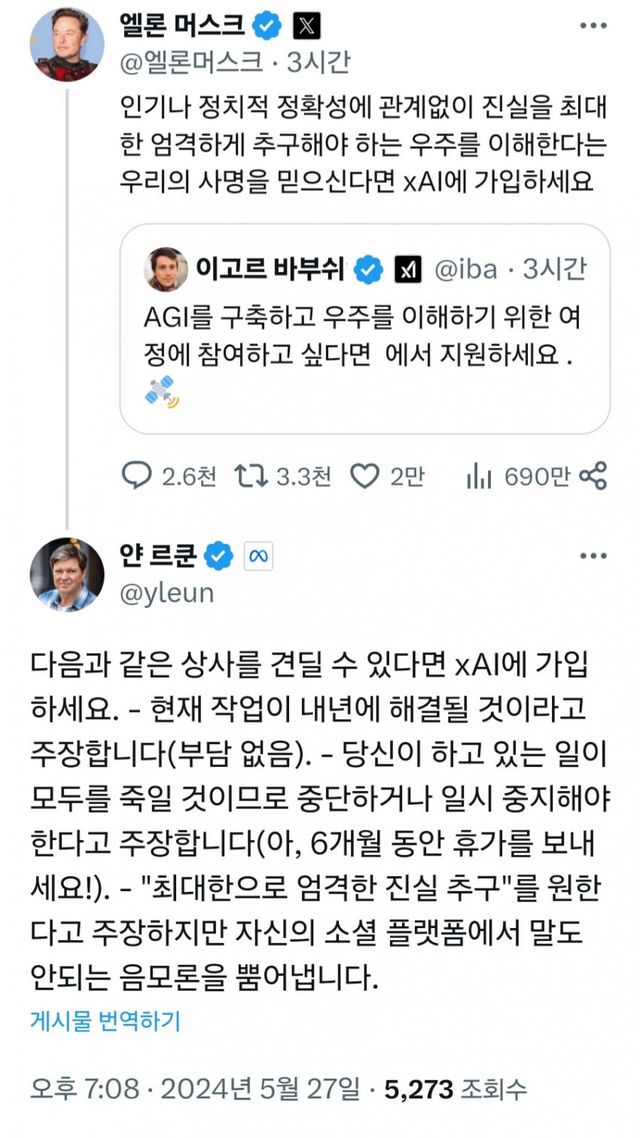
Task: Click 이고르 바부쉬's blue verified badge
Action: pos(370,268)
